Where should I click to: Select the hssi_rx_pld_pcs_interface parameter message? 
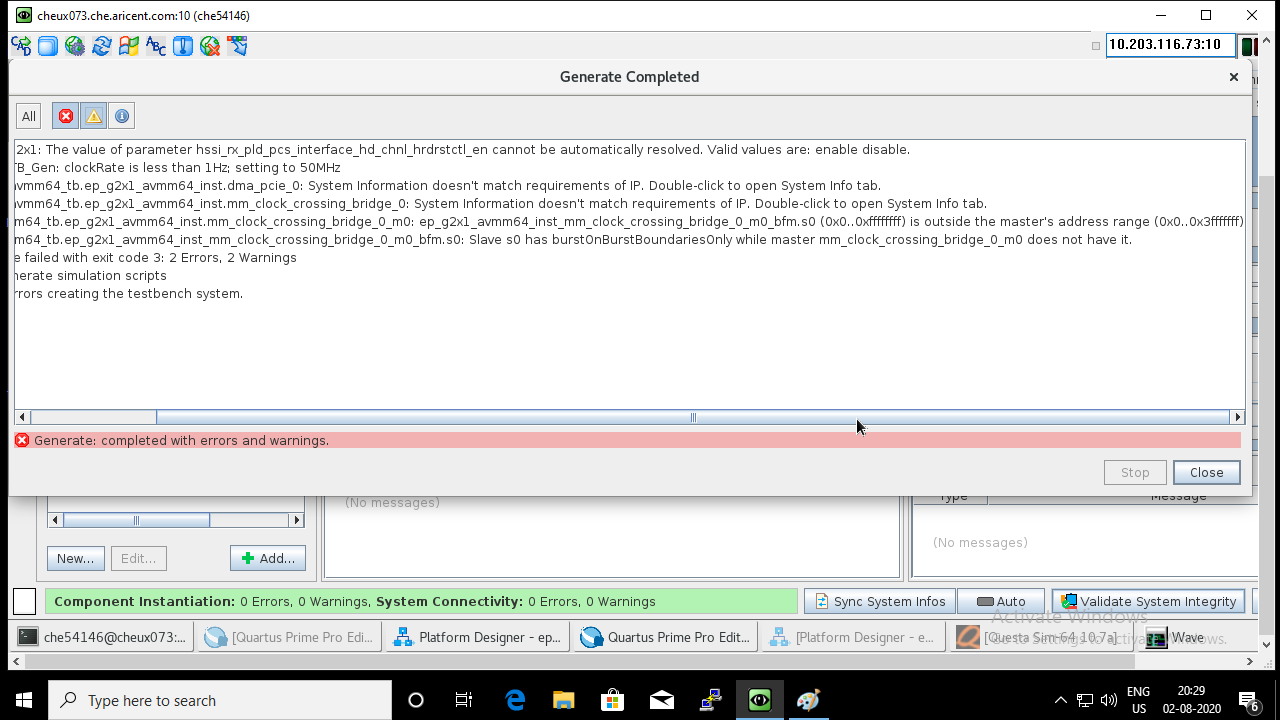[462, 150]
